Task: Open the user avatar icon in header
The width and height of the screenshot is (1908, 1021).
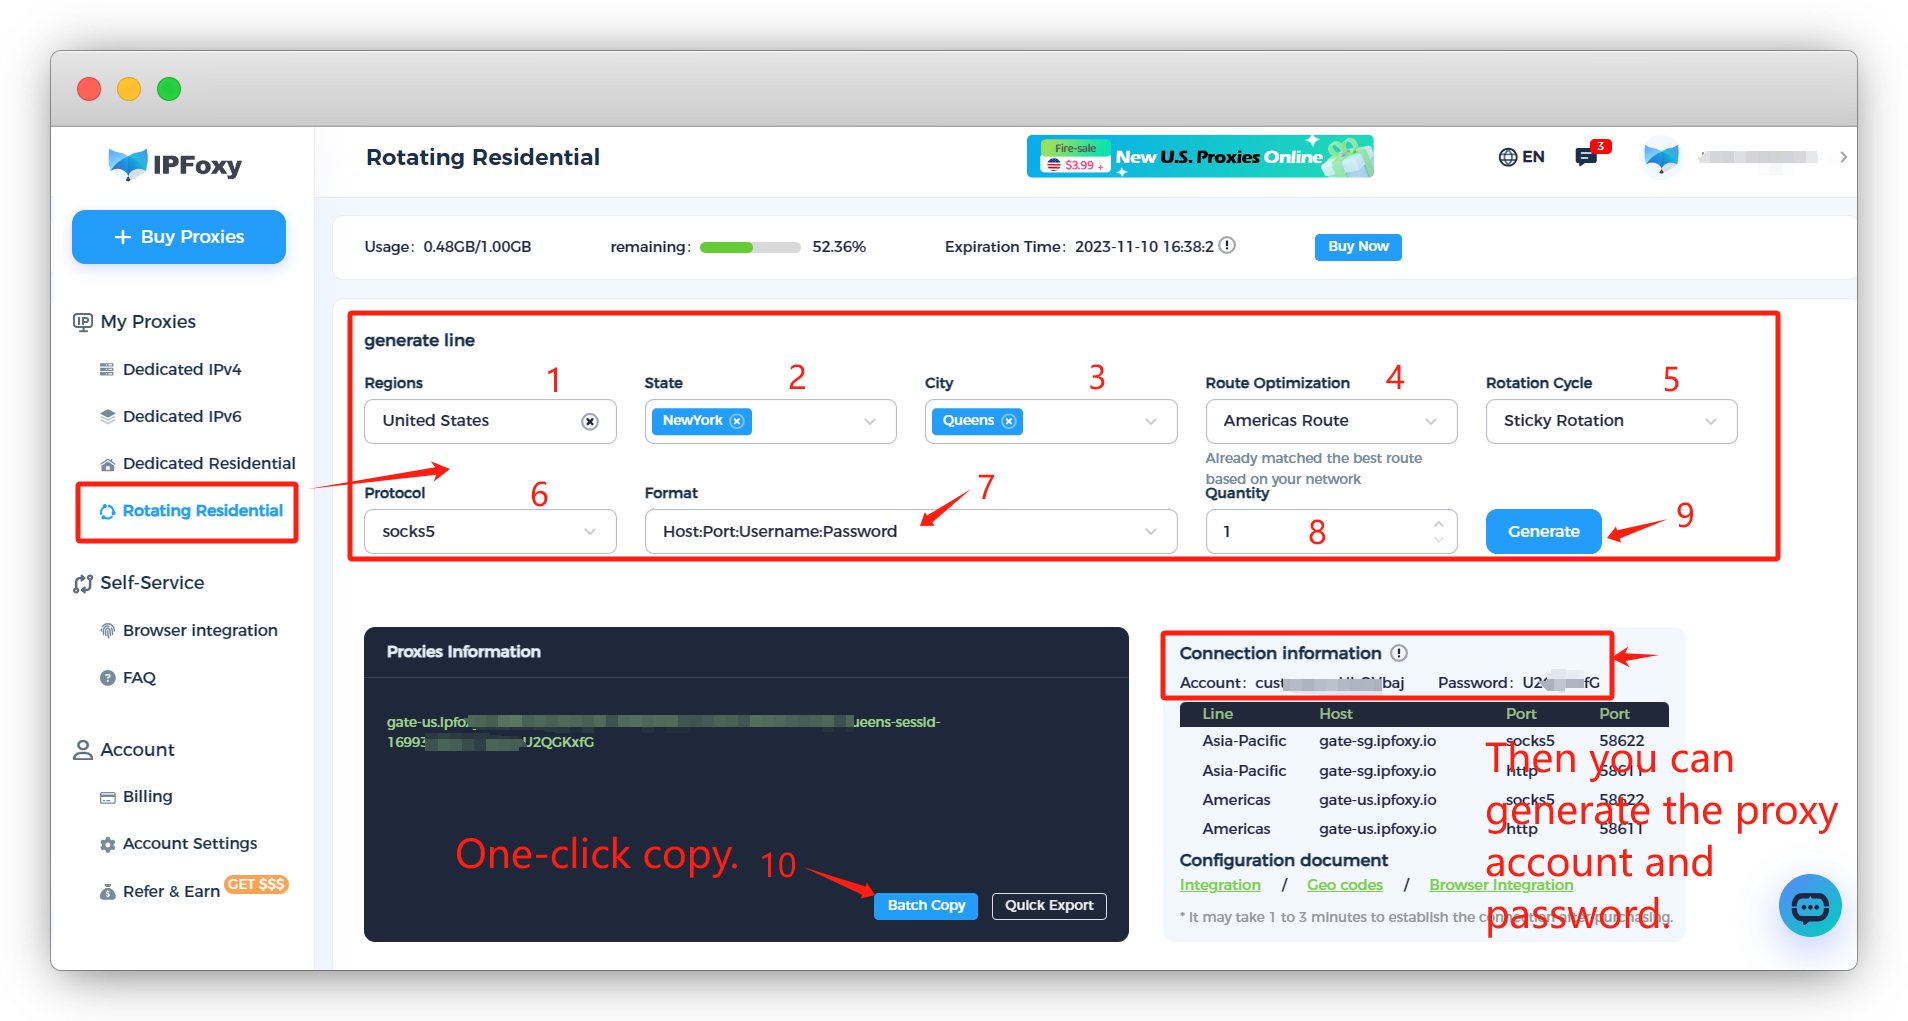Action: (x=1661, y=156)
